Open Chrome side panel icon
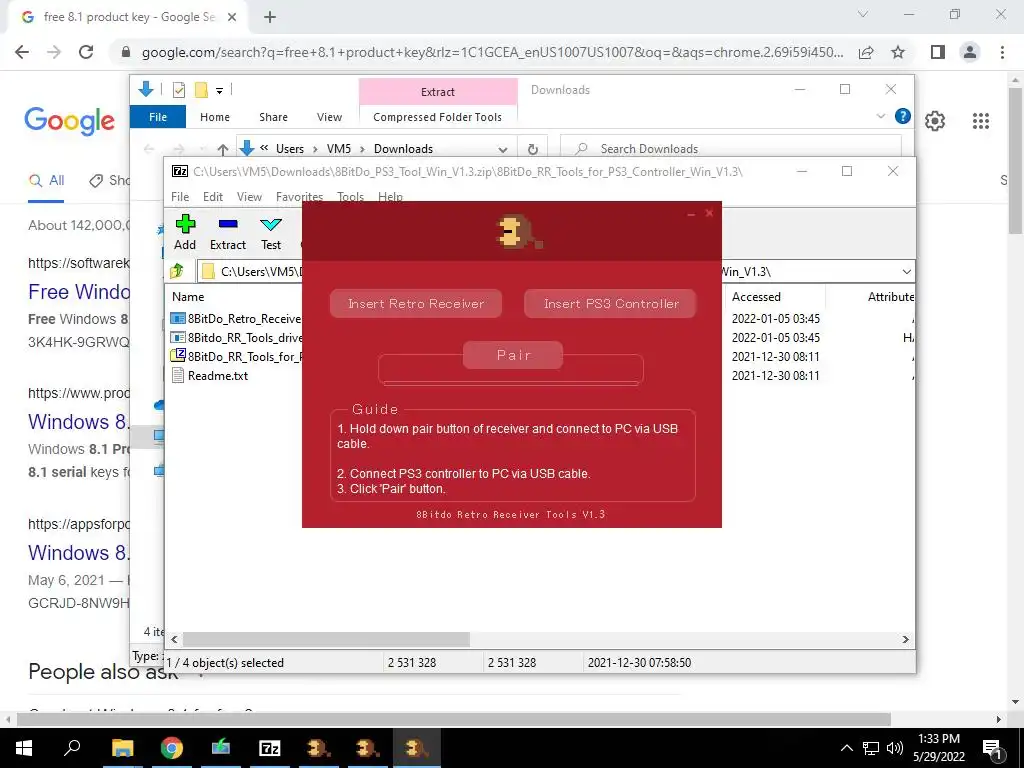The image size is (1024, 768). pyautogui.click(x=938, y=52)
